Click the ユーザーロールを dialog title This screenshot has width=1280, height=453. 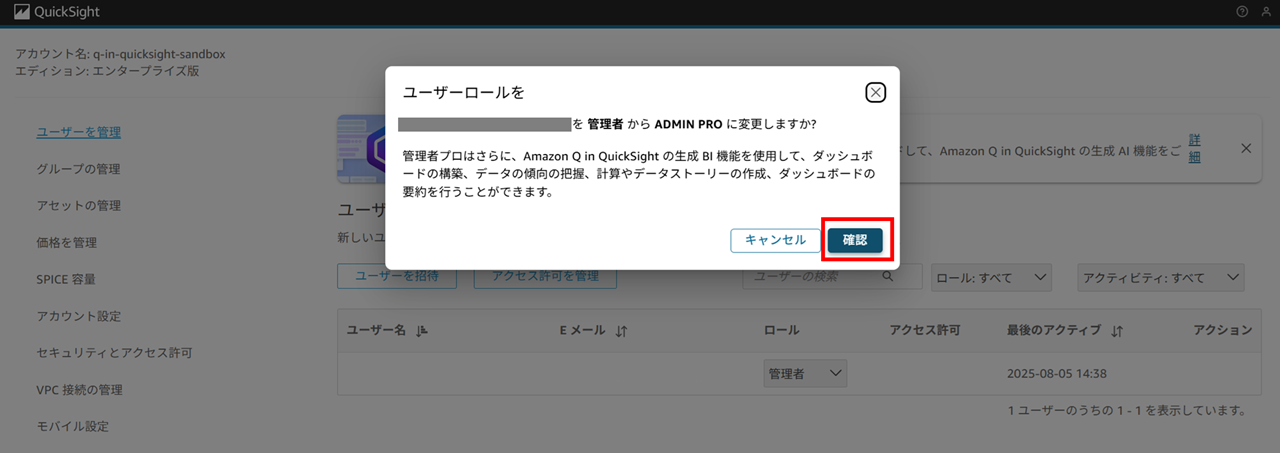pos(463,93)
